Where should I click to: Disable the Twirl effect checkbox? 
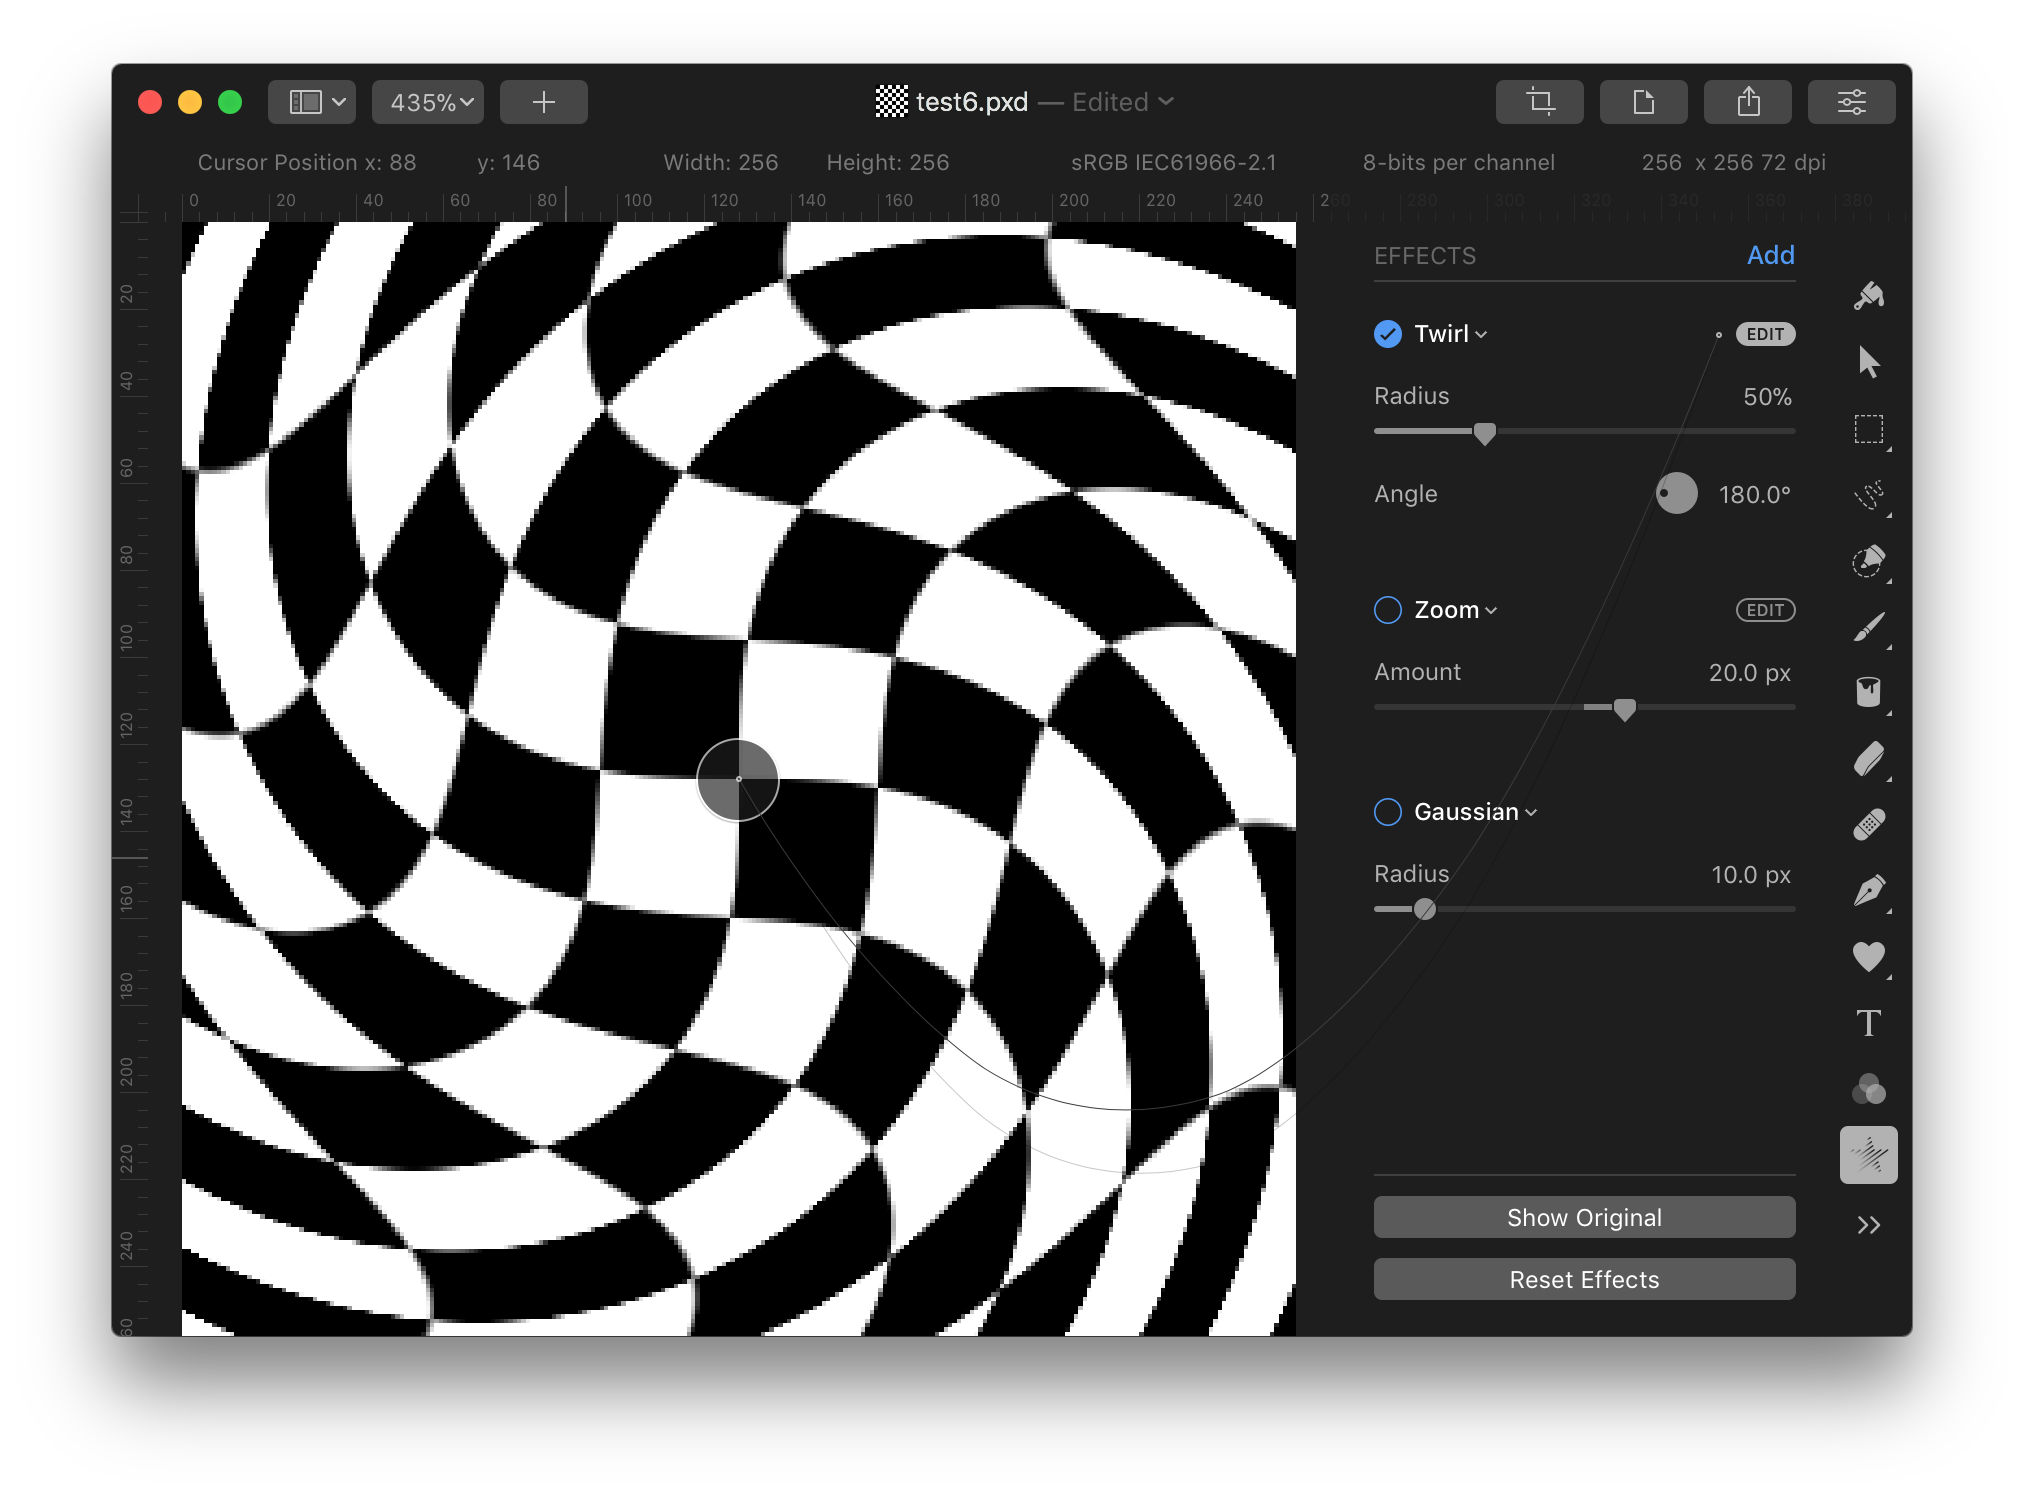(1388, 334)
